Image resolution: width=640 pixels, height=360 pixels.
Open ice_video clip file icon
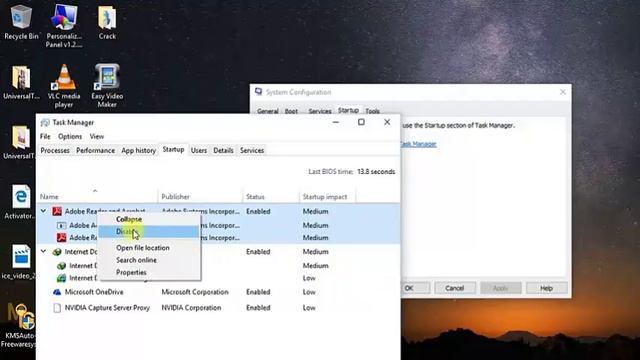coord(20,262)
